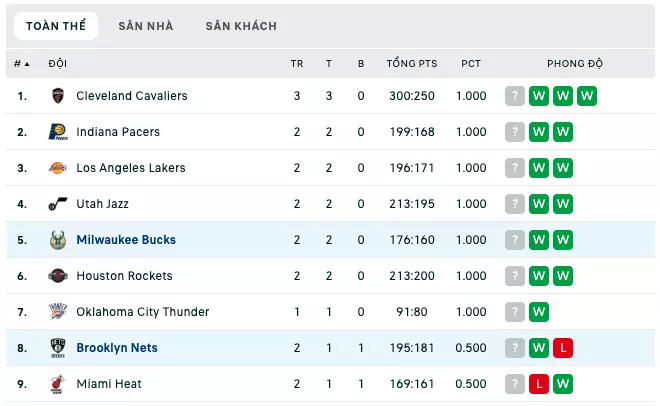660x406 pixels.
Task: Switch to the SÂN NHÀ tab
Action: 146,26
